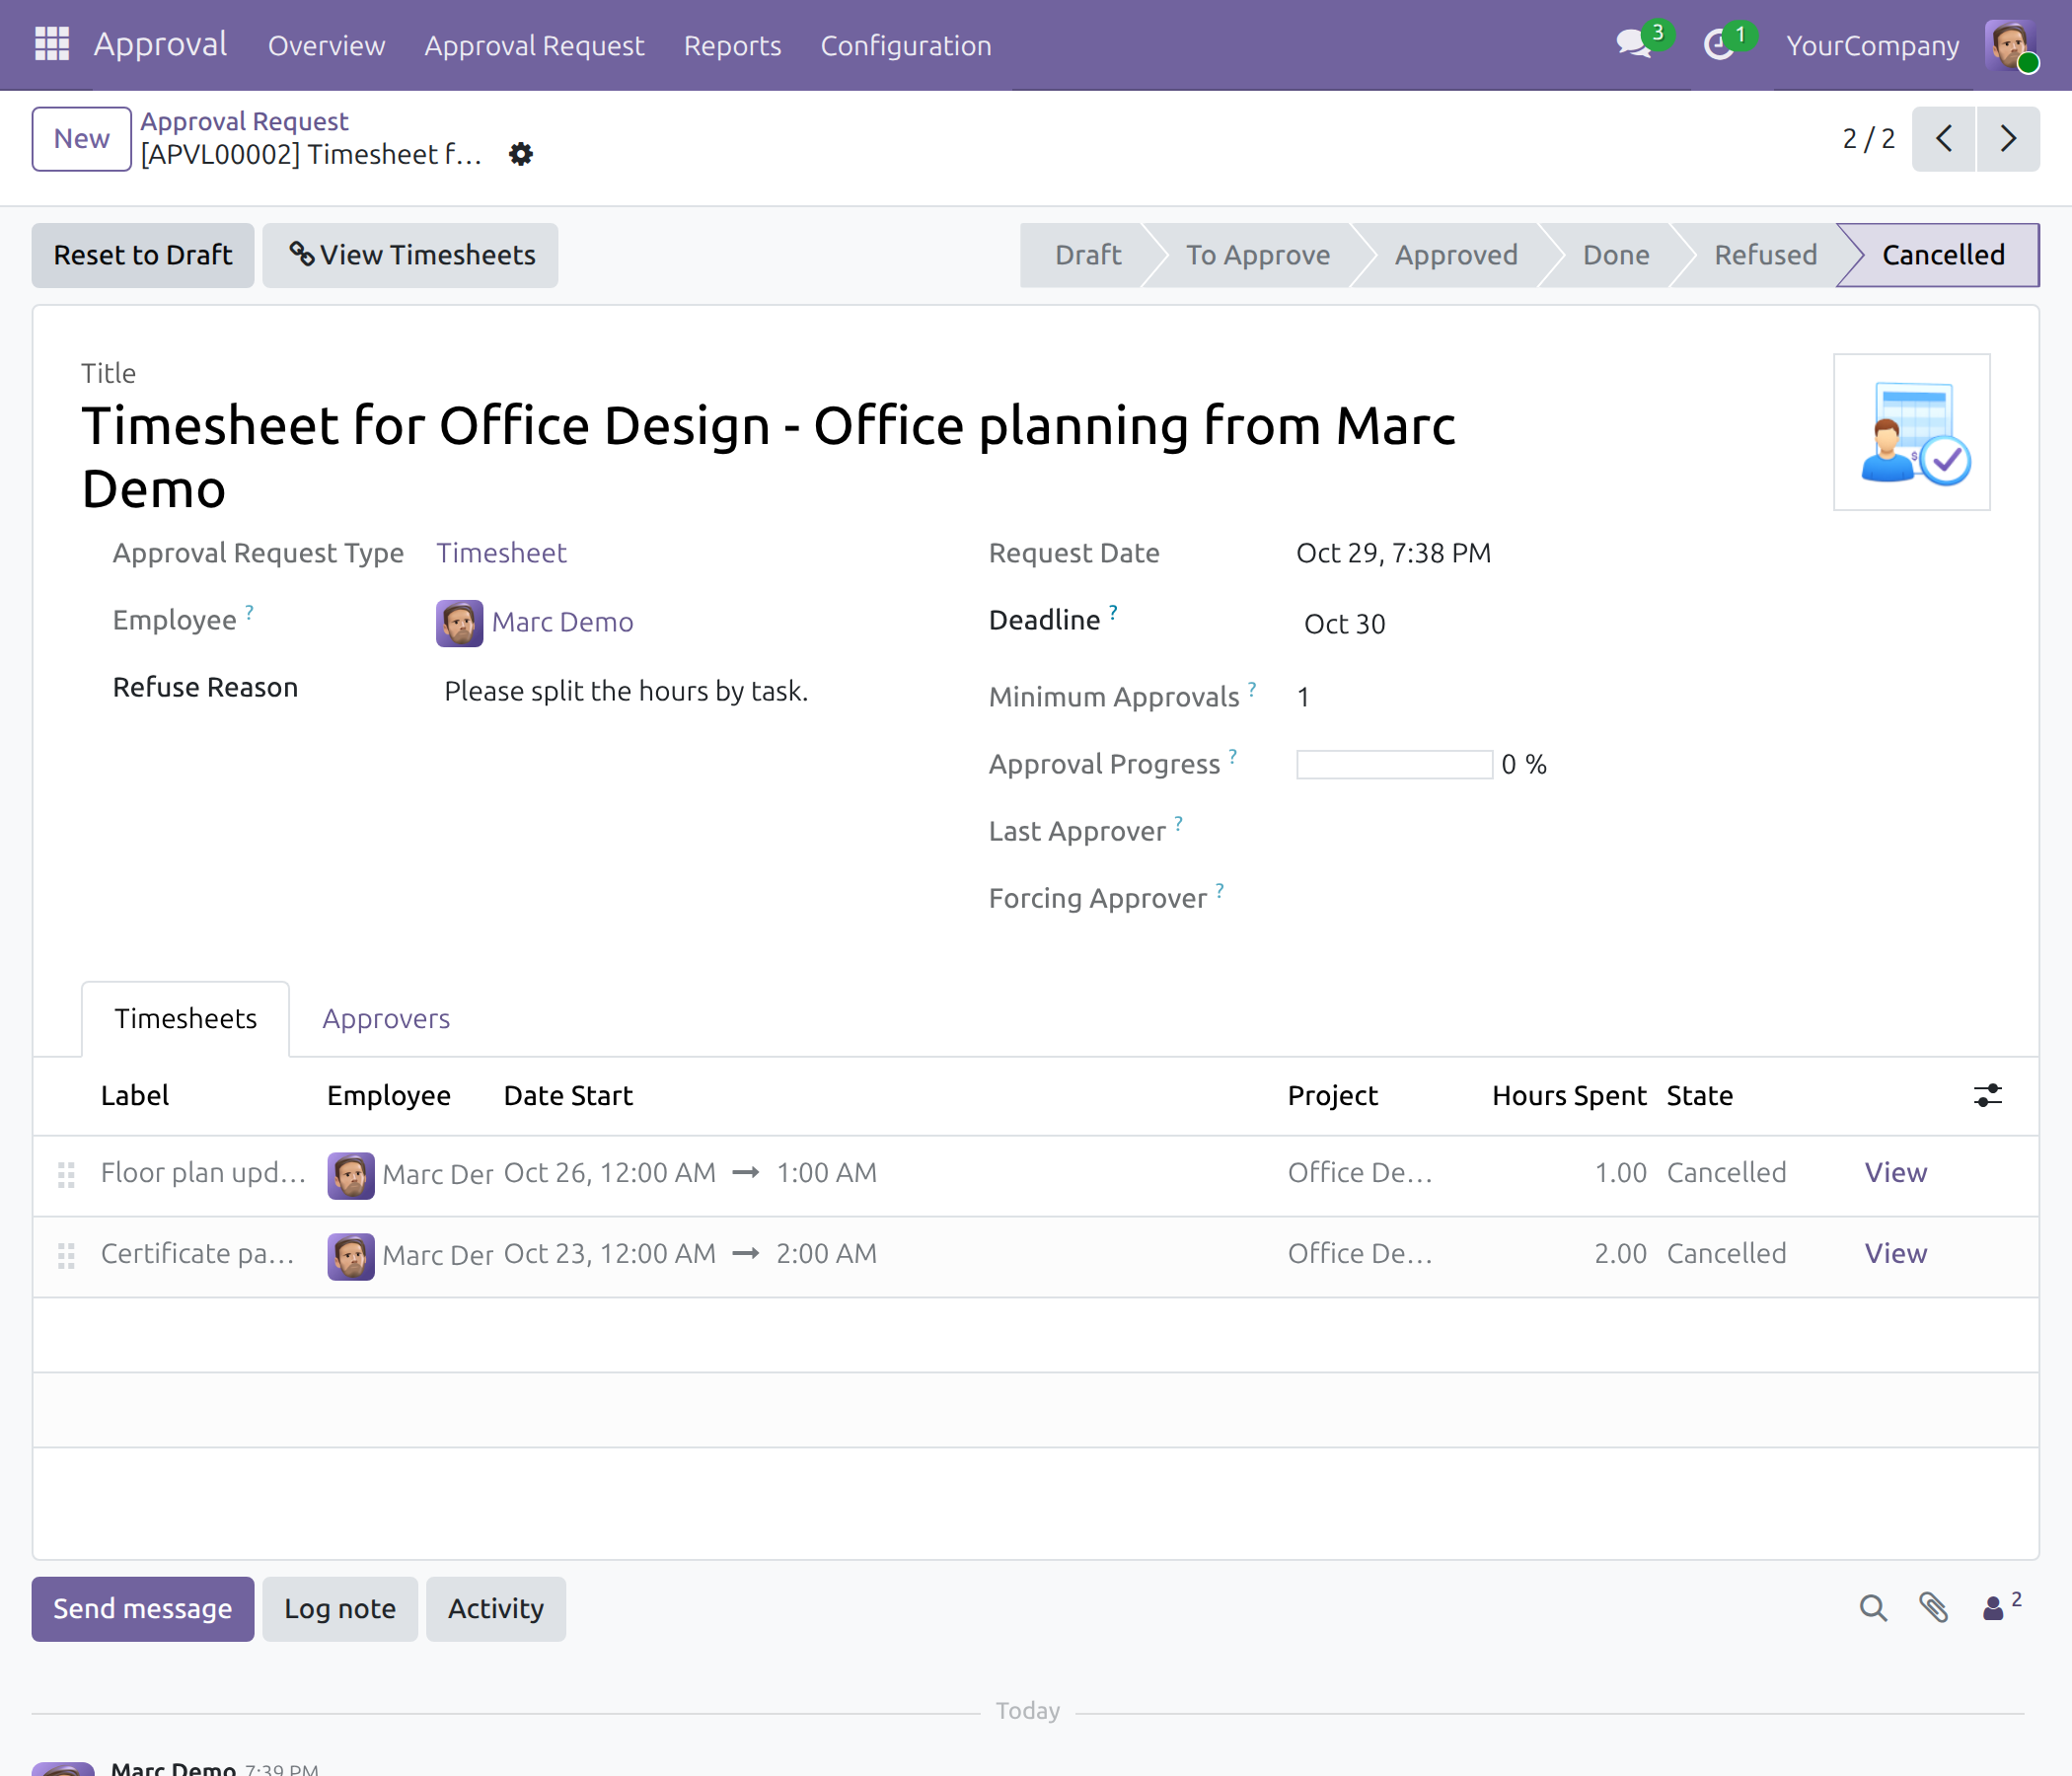
Task: Open Marc Demo employee link
Action: click(x=563, y=622)
